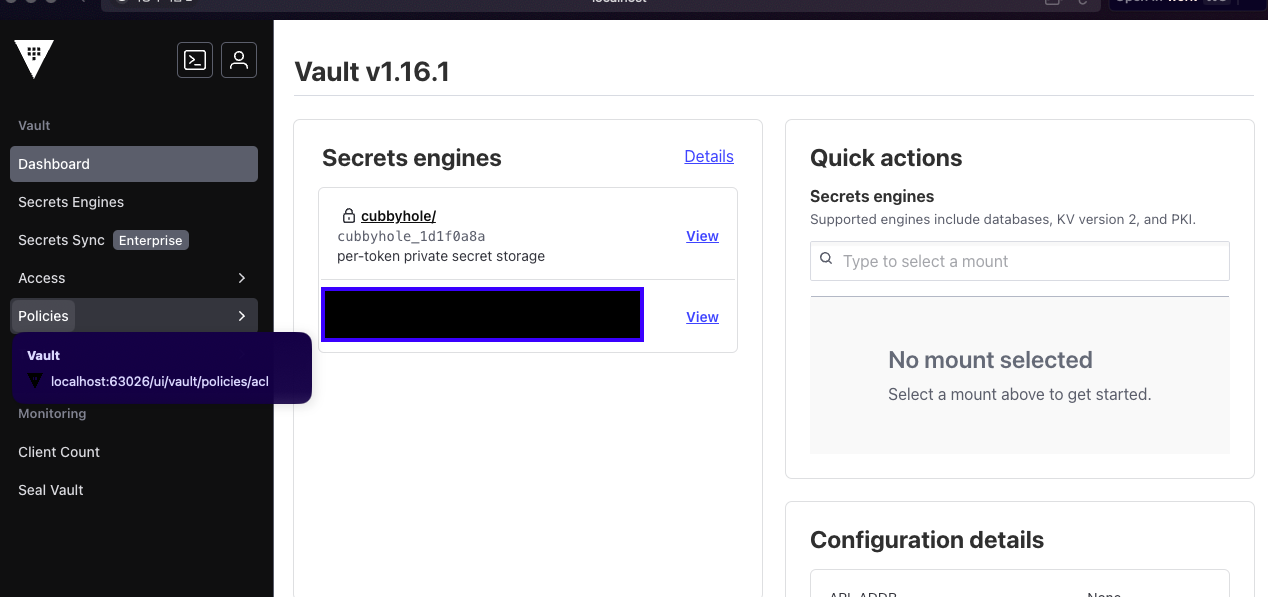1268x597 pixels.
Task: Click 'per-token private secret storage' text
Action: [x=441, y=256]
